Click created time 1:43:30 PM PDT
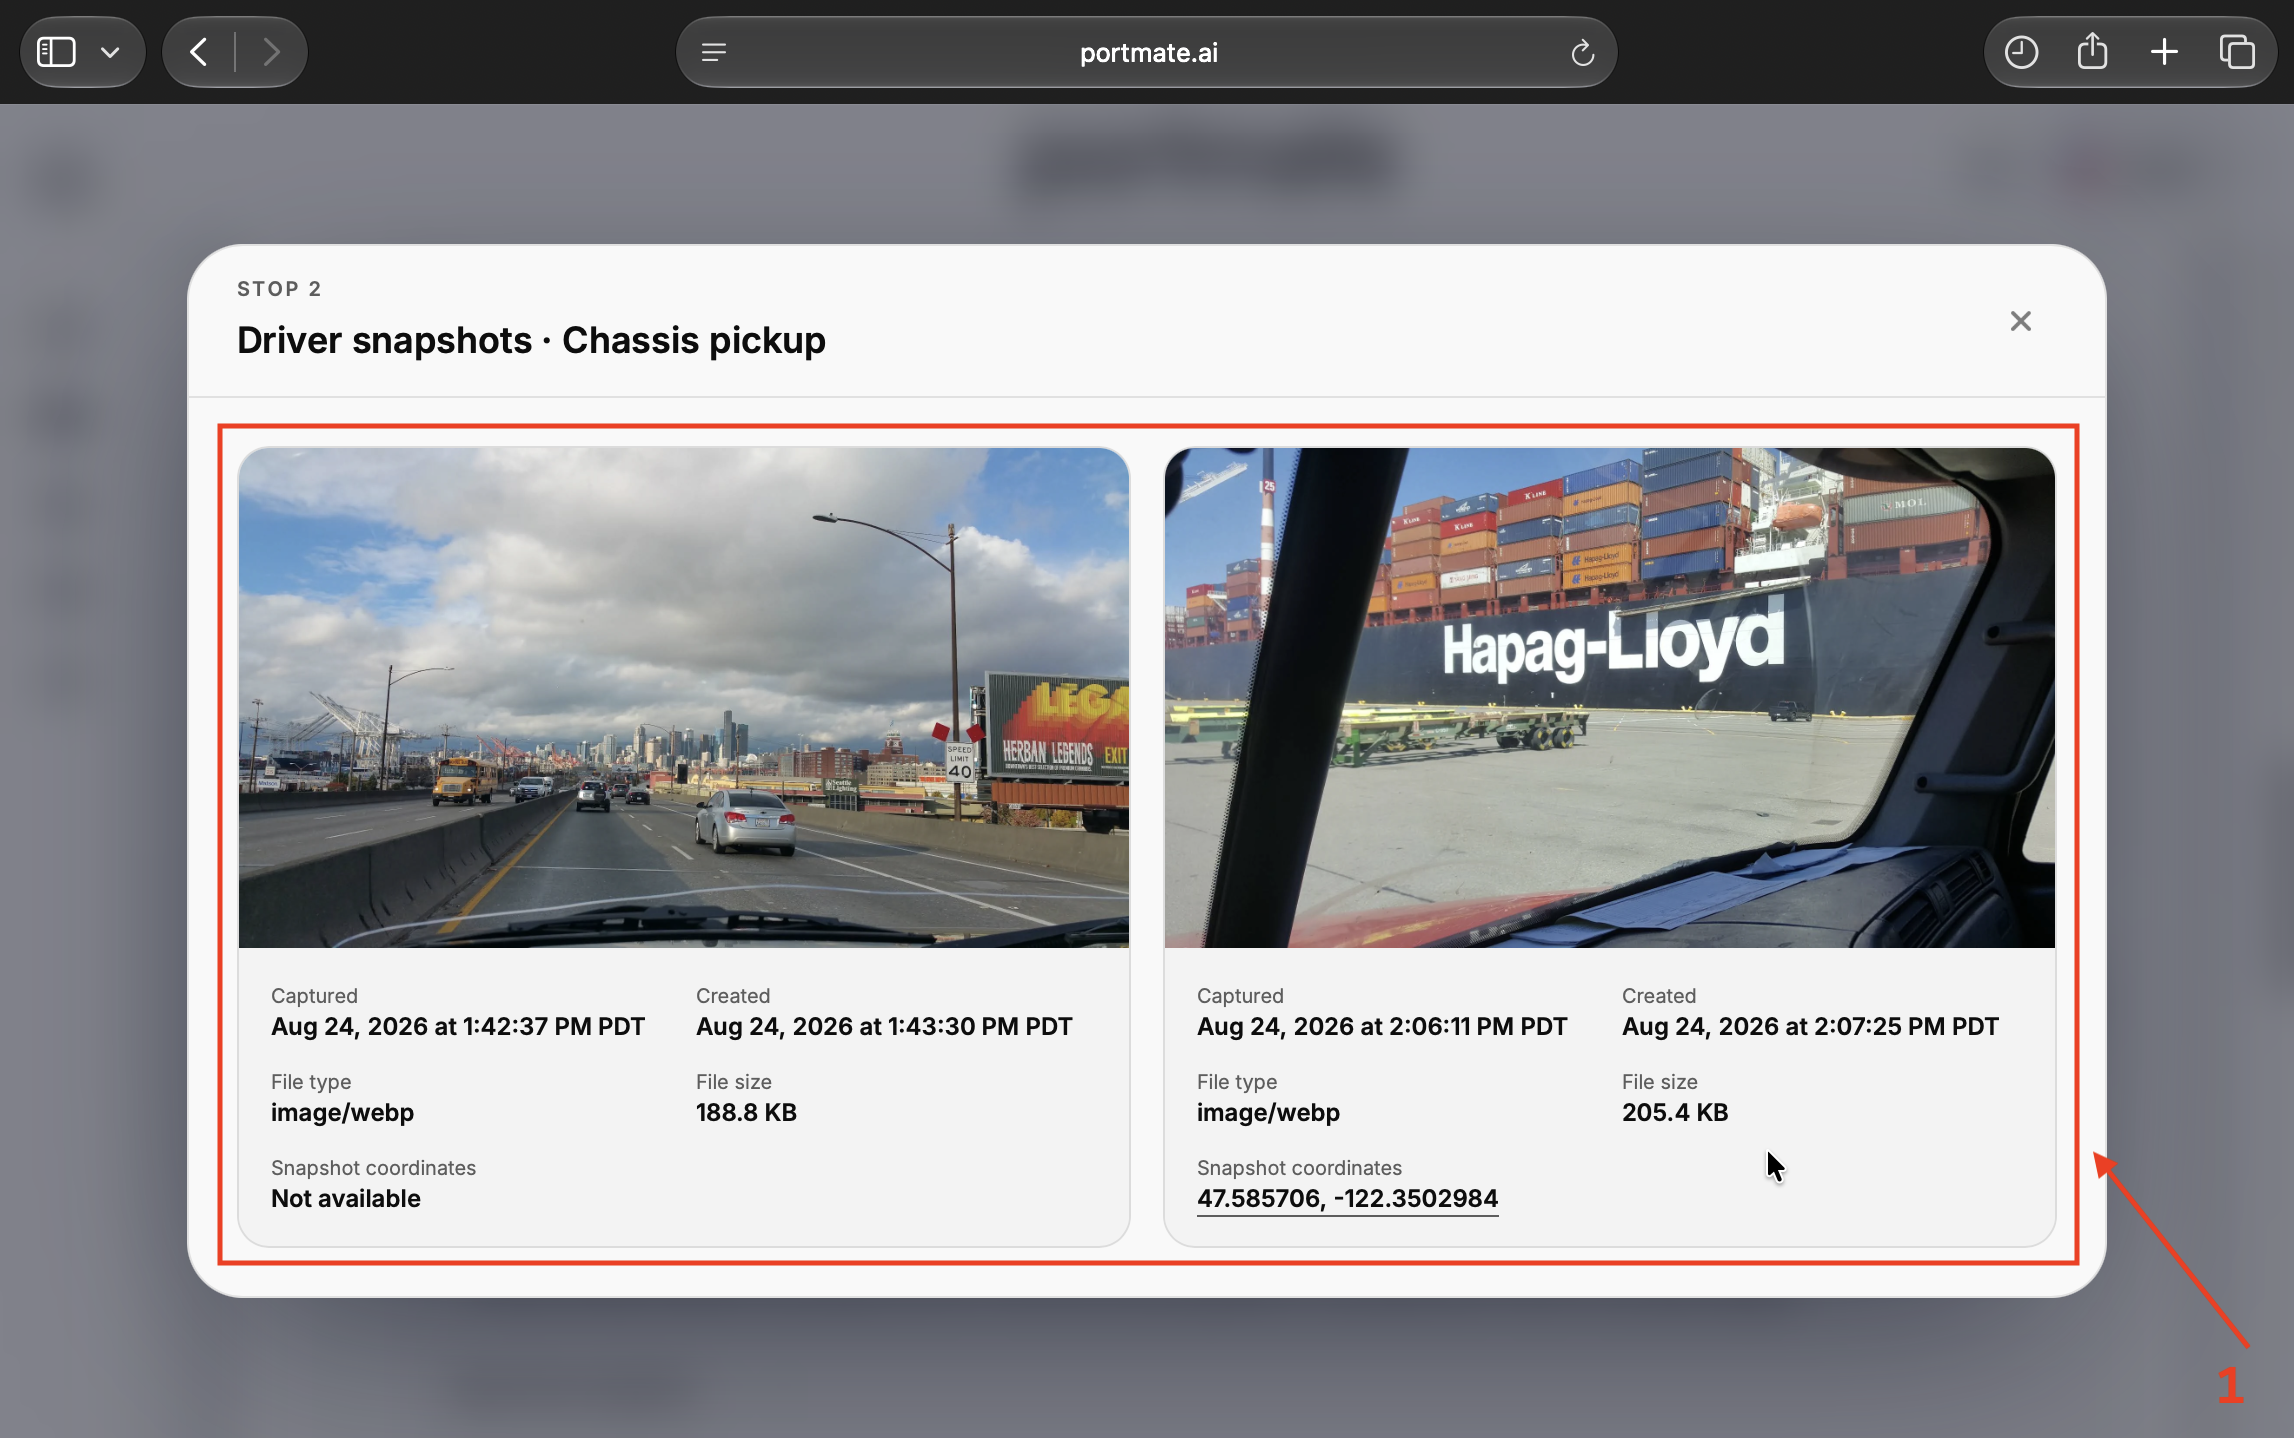2294x1438 pixels. [884, 1027]
